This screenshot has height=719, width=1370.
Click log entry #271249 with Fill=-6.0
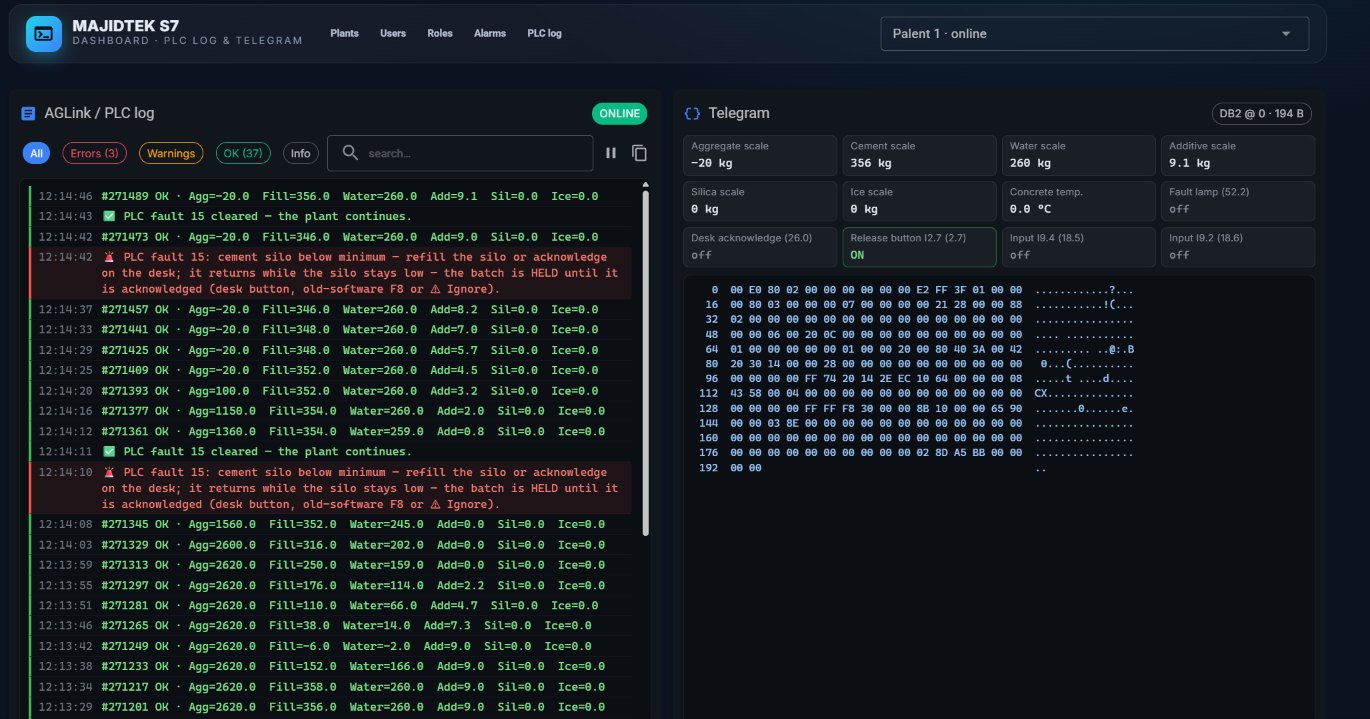pyautogui.click(x=330, y=646)
